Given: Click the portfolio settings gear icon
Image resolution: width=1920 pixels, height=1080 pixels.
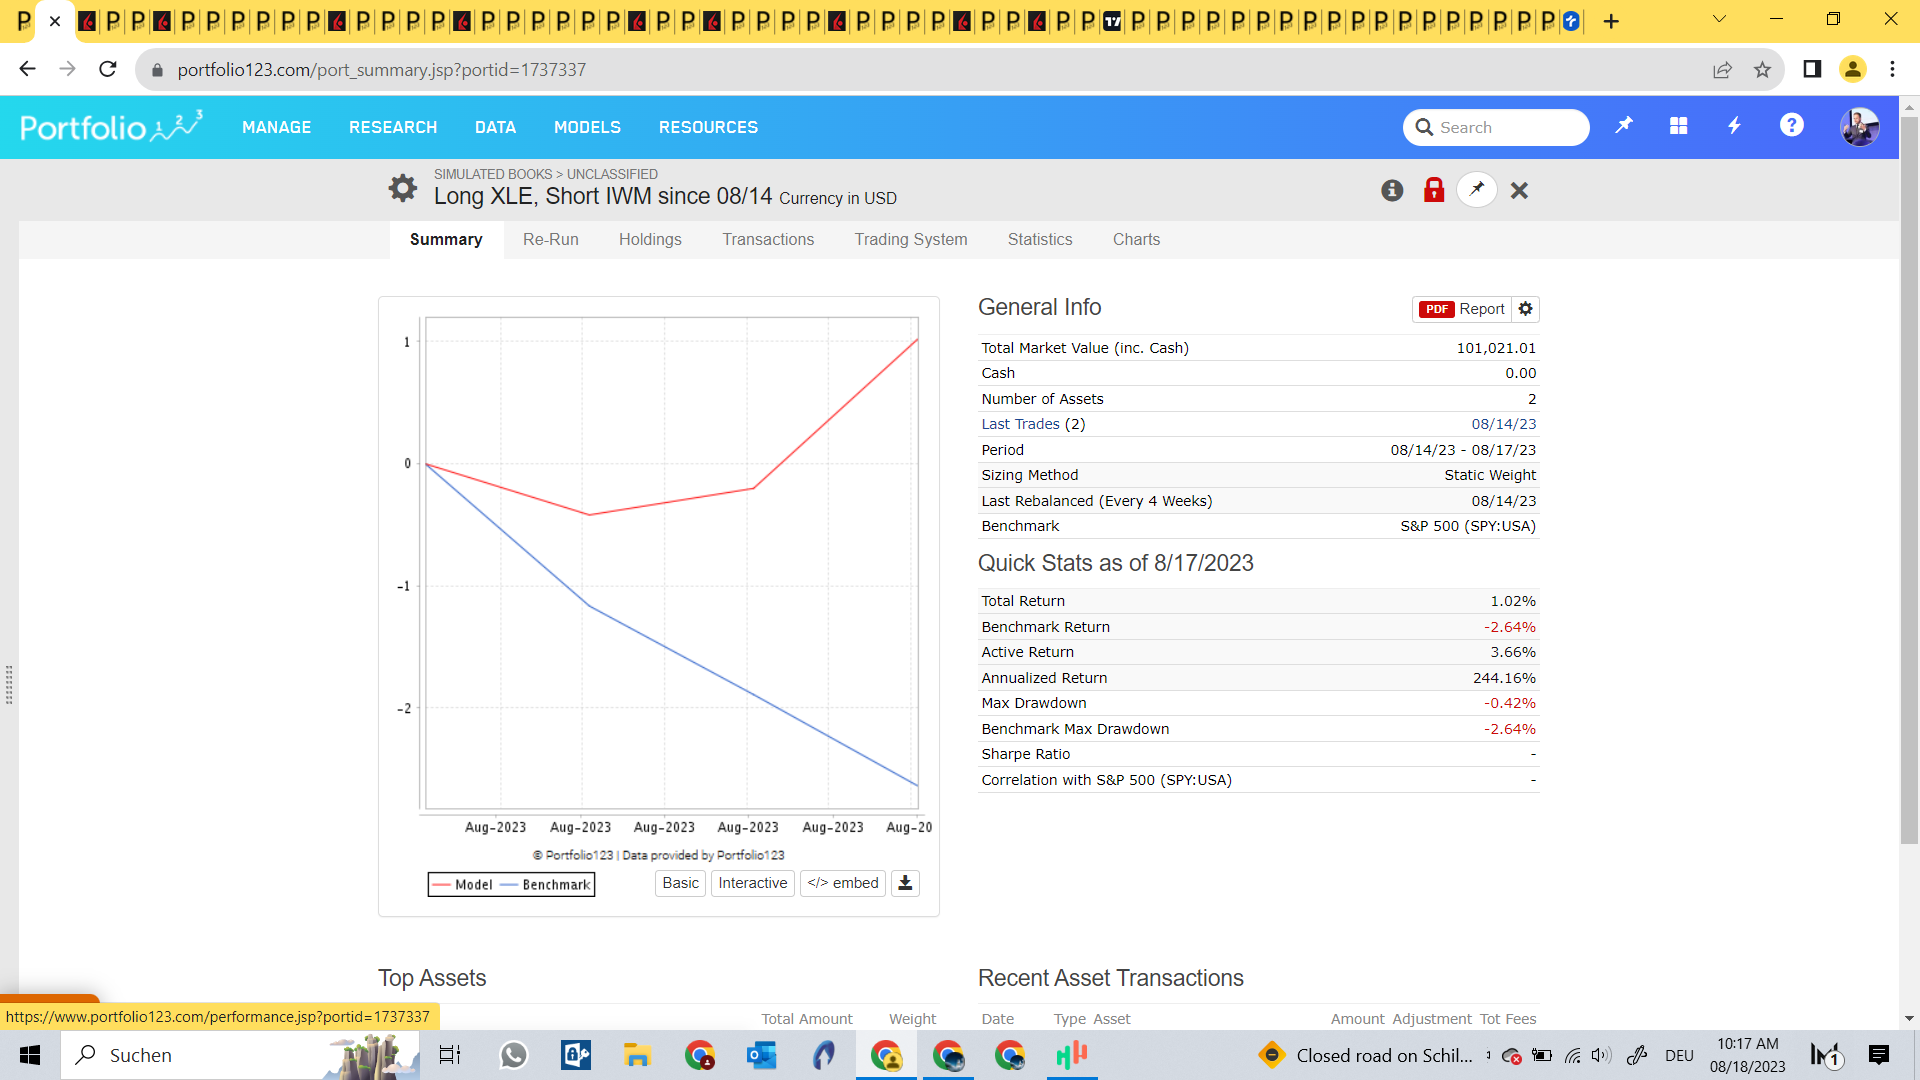Looking at the screenshot, I should pyautogui.click(x=403, y=188).
